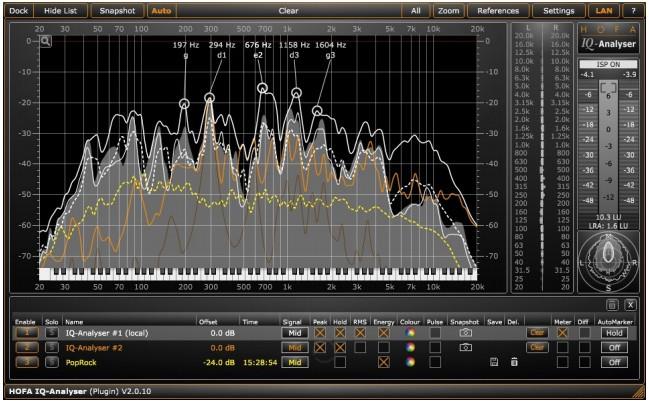Open the help question mark button
Image resolution: width=649 pixels, height=401 pixels.
tap(632, 10)
